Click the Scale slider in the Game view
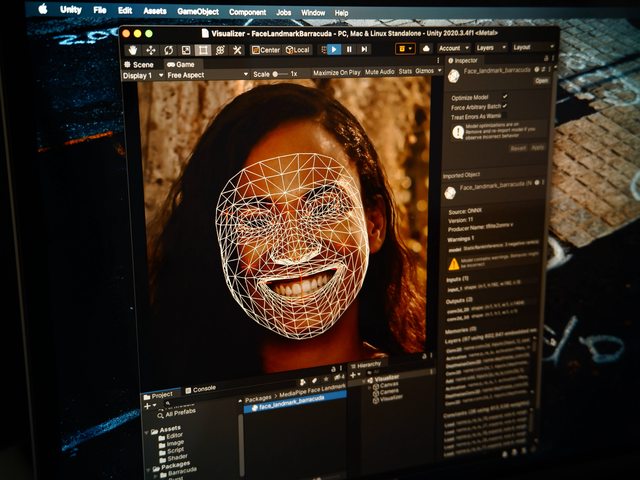 coord(280,74)
